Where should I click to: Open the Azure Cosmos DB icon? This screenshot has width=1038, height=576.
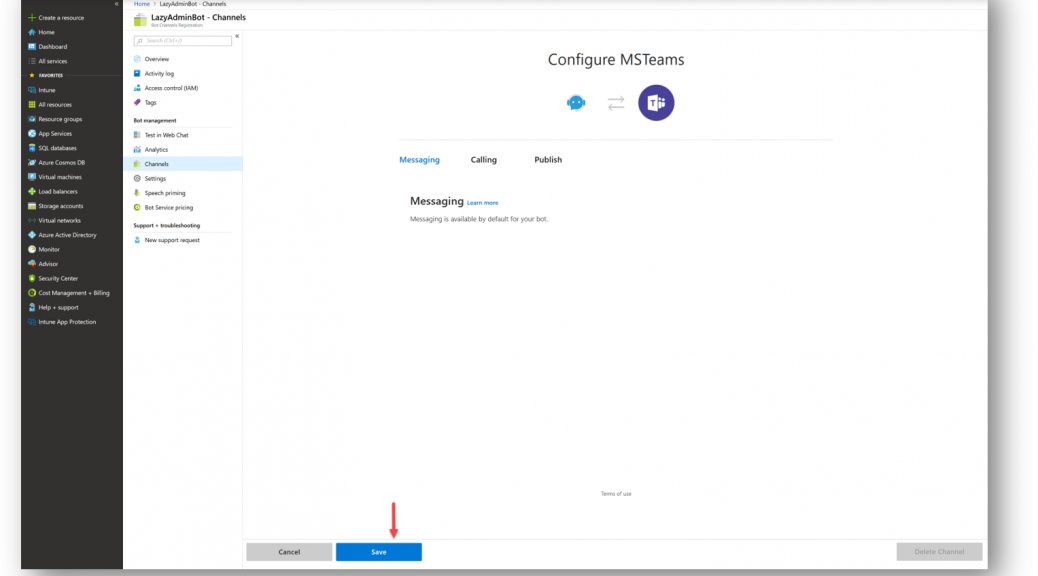point(32,163)
